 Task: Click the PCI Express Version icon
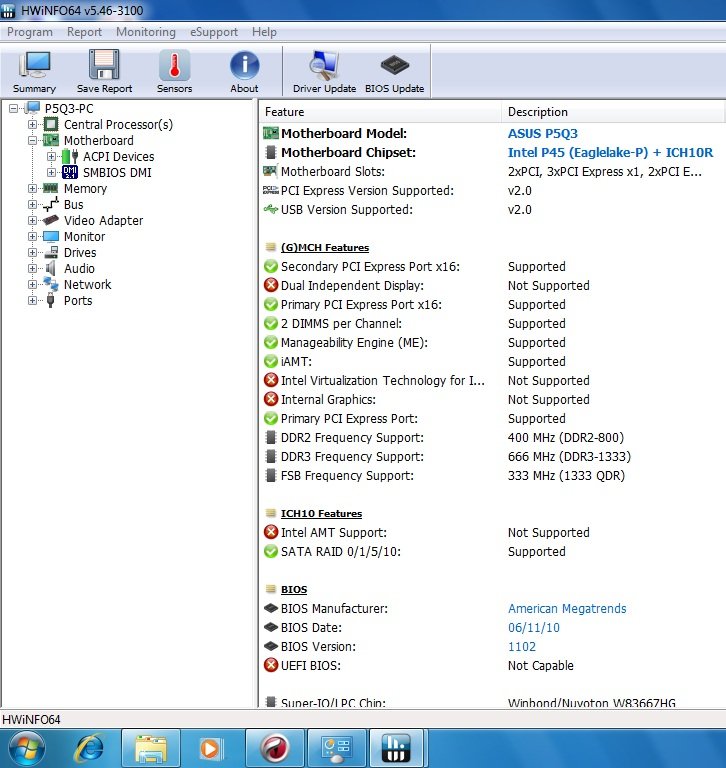tap(270, 190)
